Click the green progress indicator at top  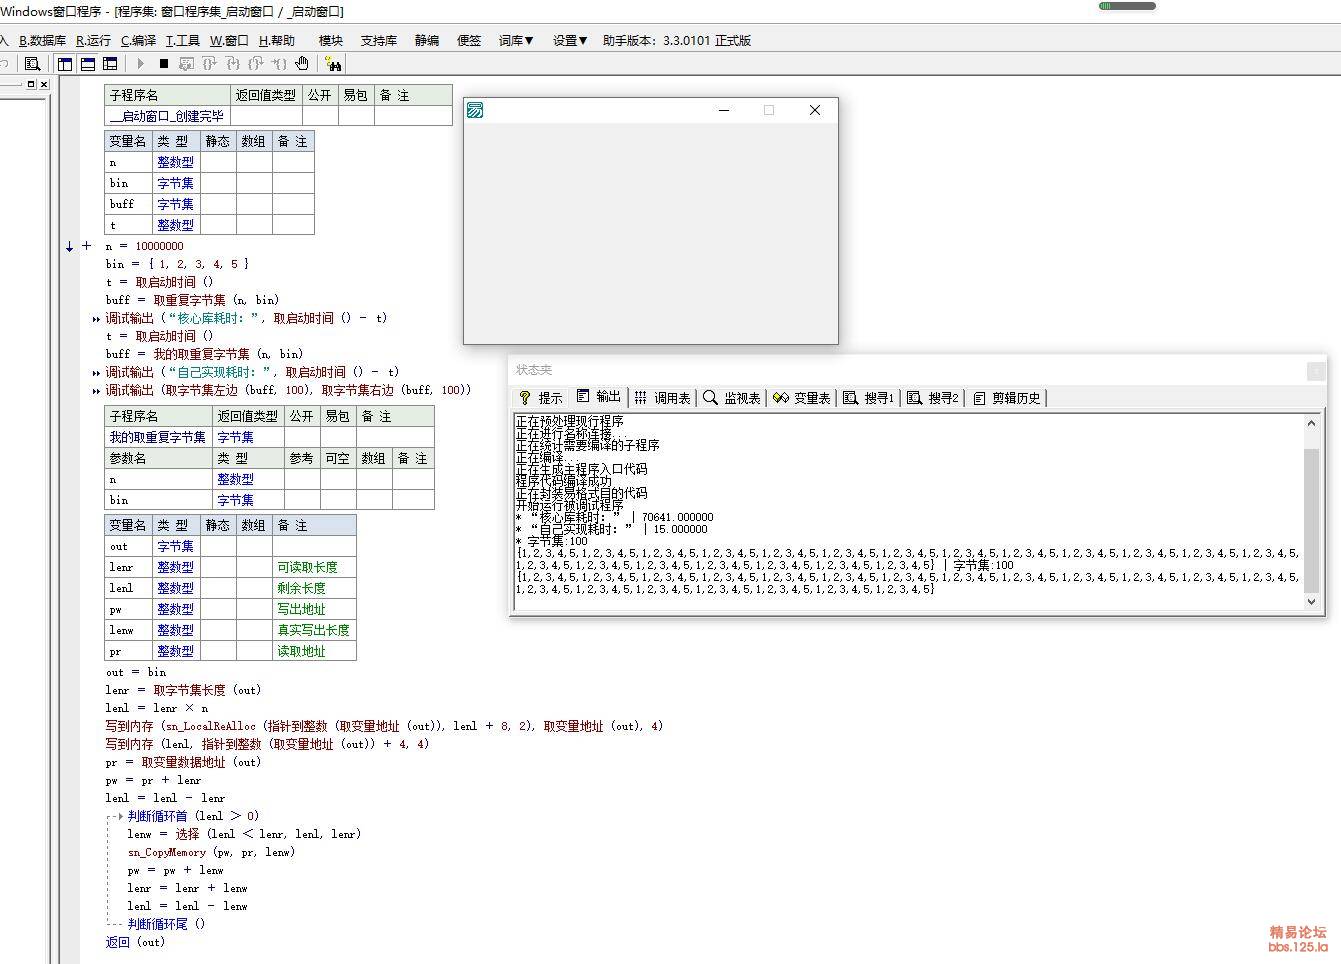(1127, 6)
